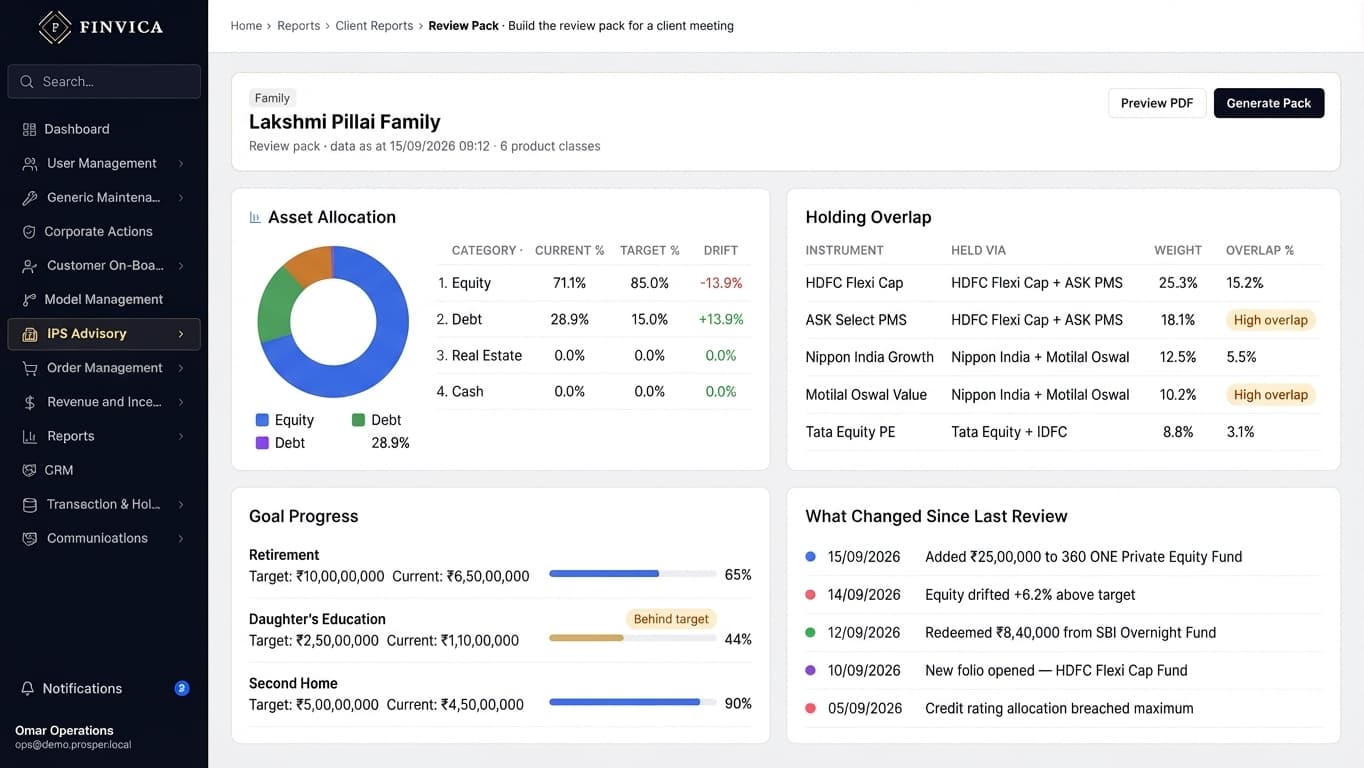Expand the IPS Advisory chevron

(x=181, y=334)
